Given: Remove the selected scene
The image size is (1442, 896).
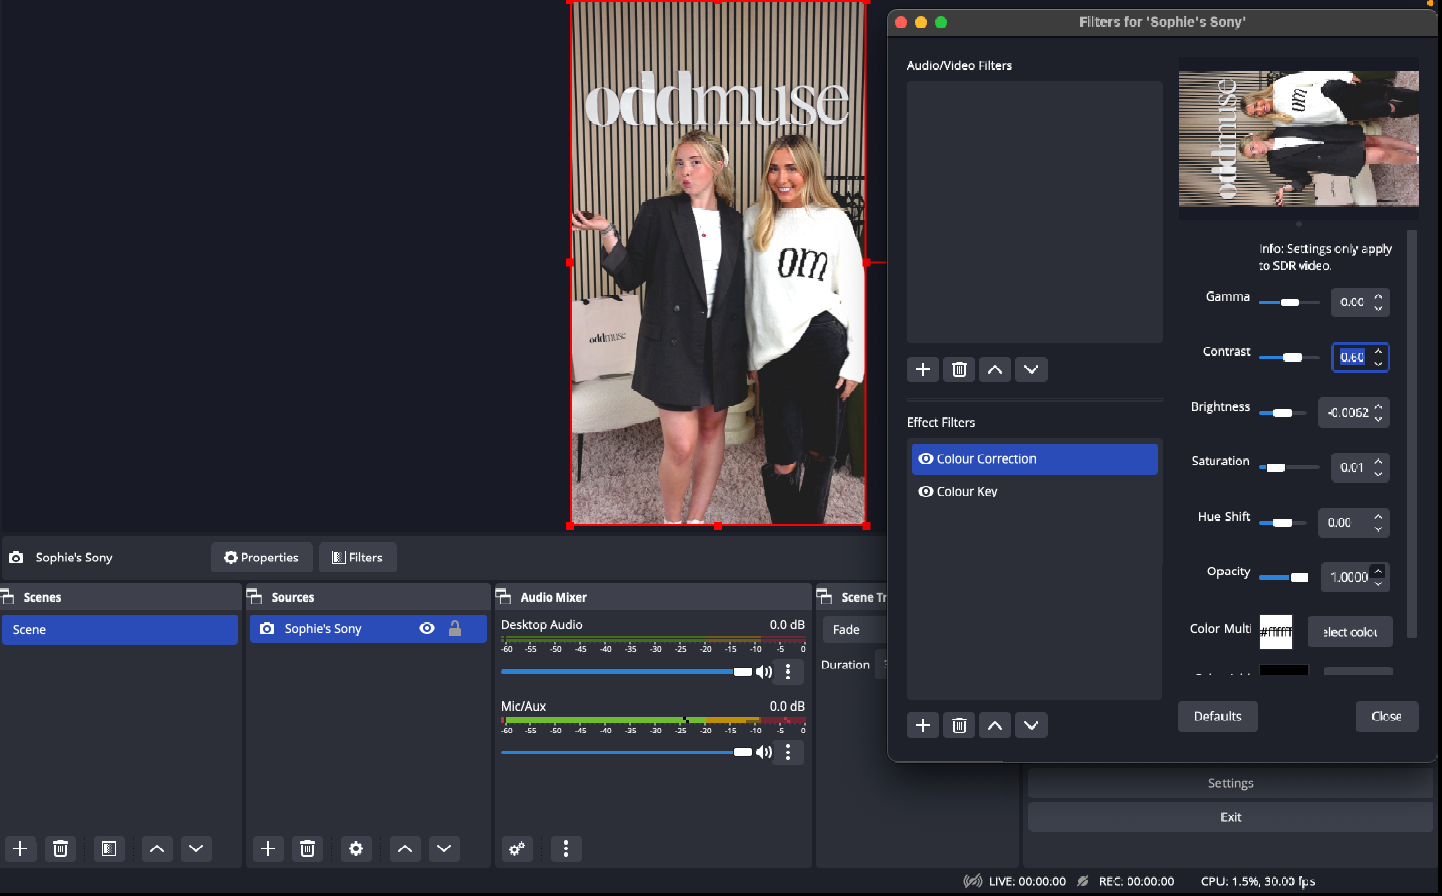Looking at the screenshot, I should point(60,849).
